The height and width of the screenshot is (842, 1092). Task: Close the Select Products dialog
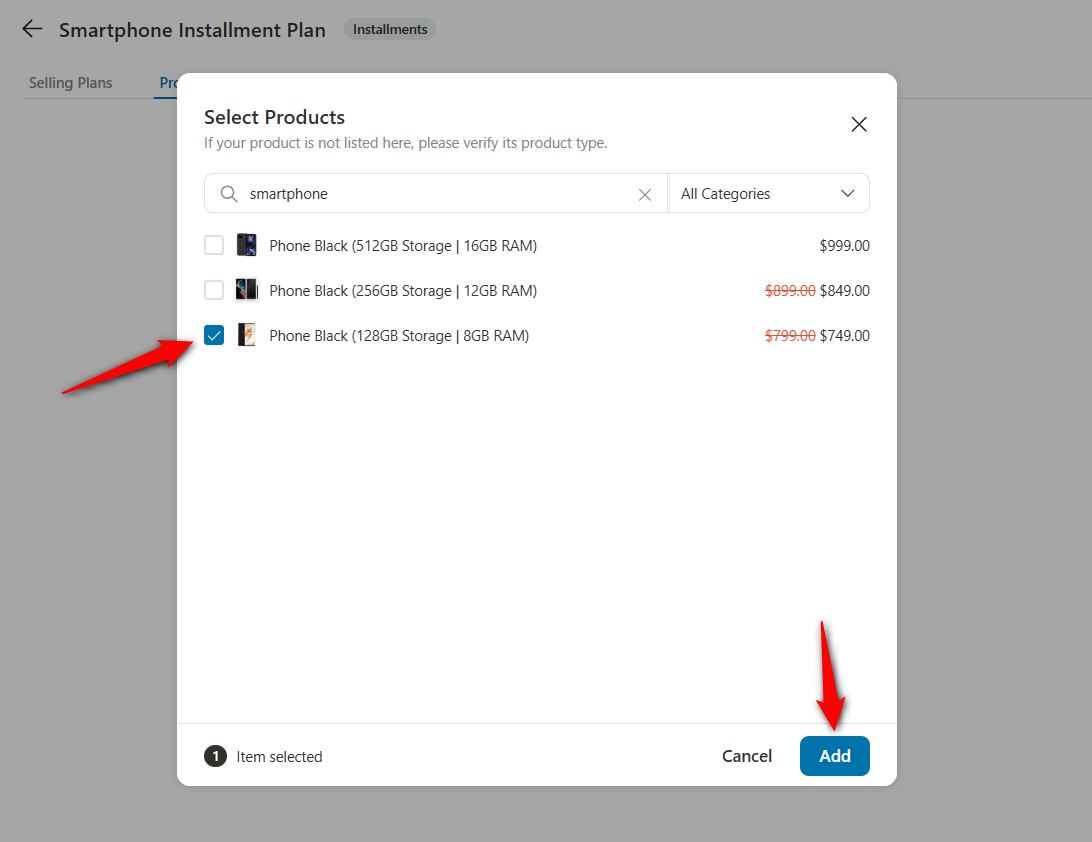(x=858, y=124)
